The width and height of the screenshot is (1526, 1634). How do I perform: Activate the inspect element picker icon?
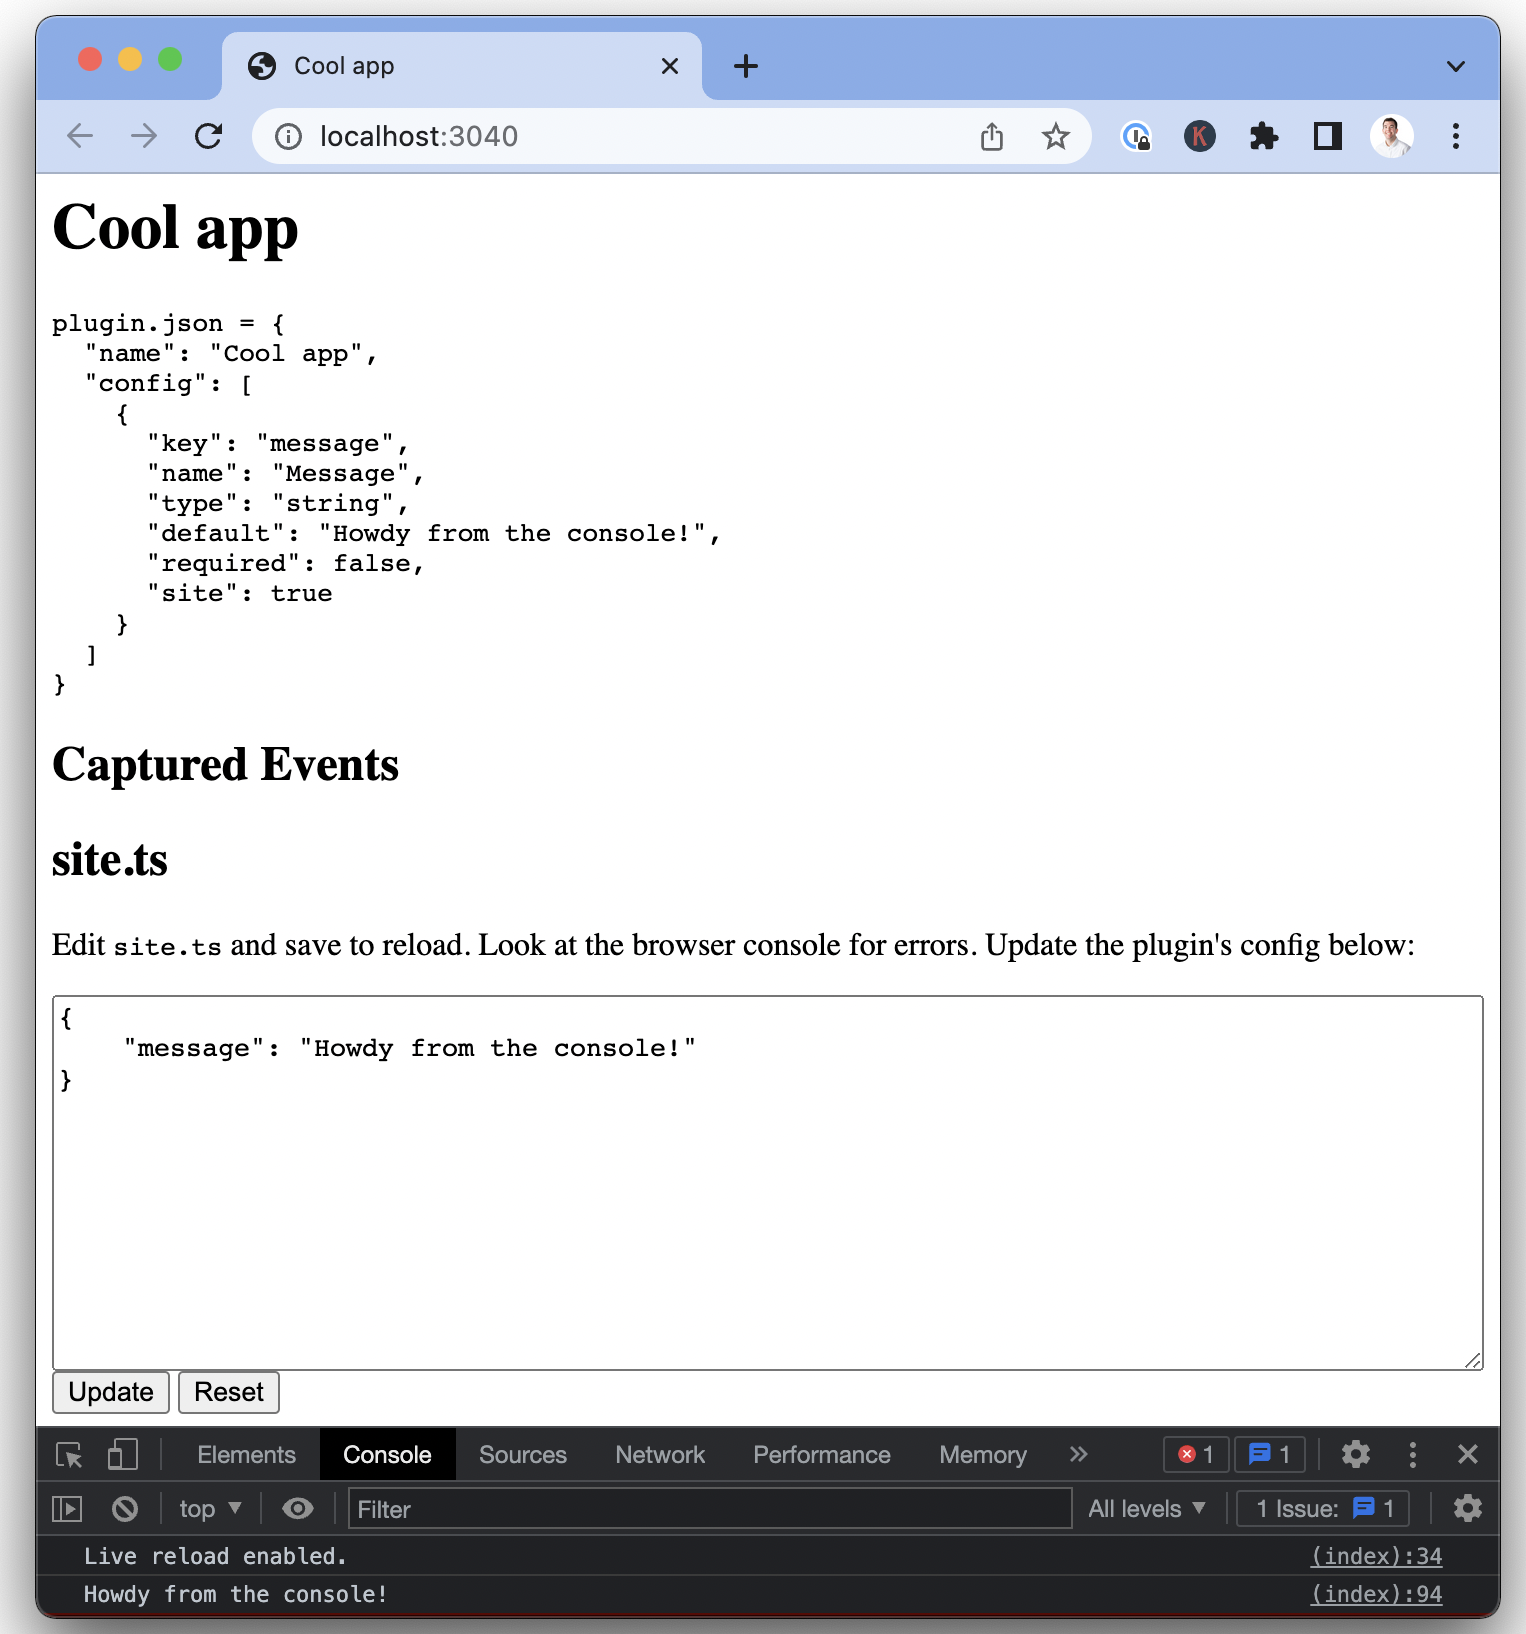coord(69,1454)
